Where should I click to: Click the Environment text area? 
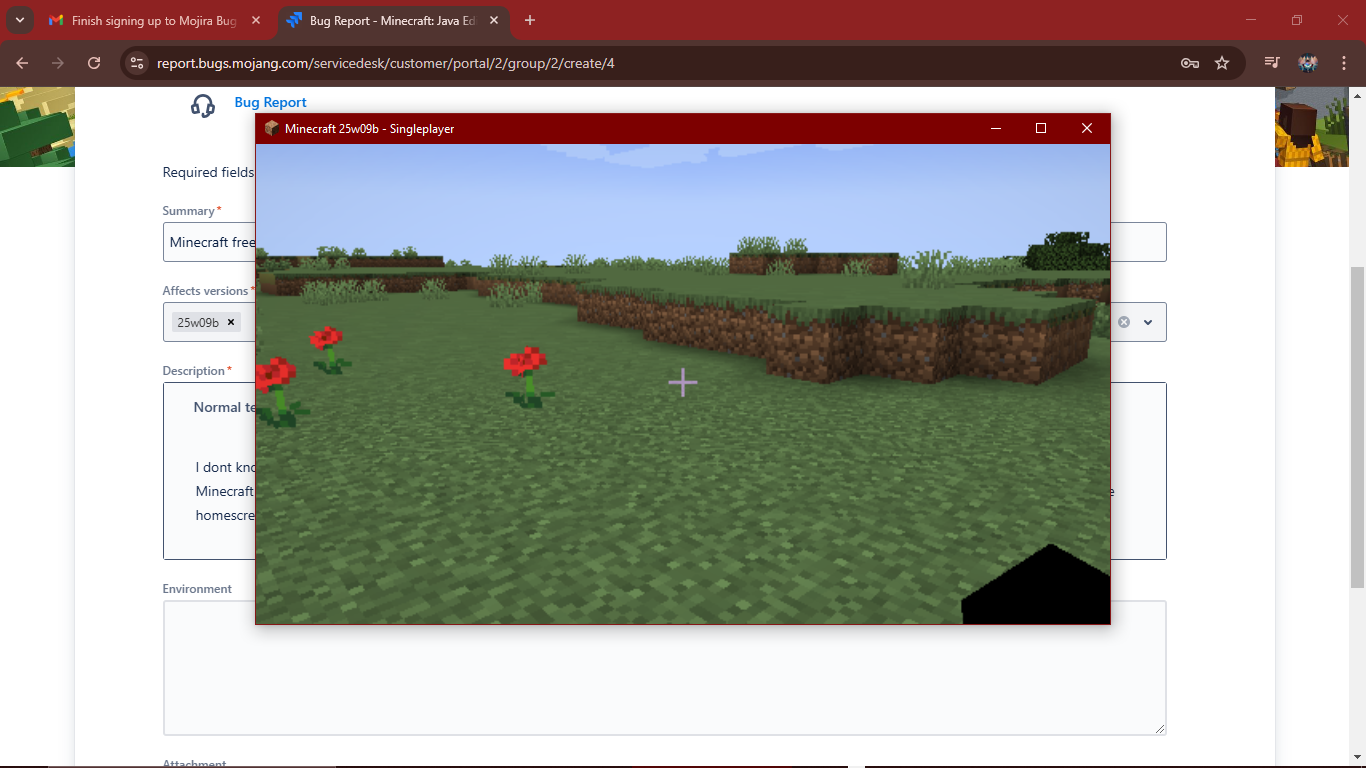click(664, 668)
